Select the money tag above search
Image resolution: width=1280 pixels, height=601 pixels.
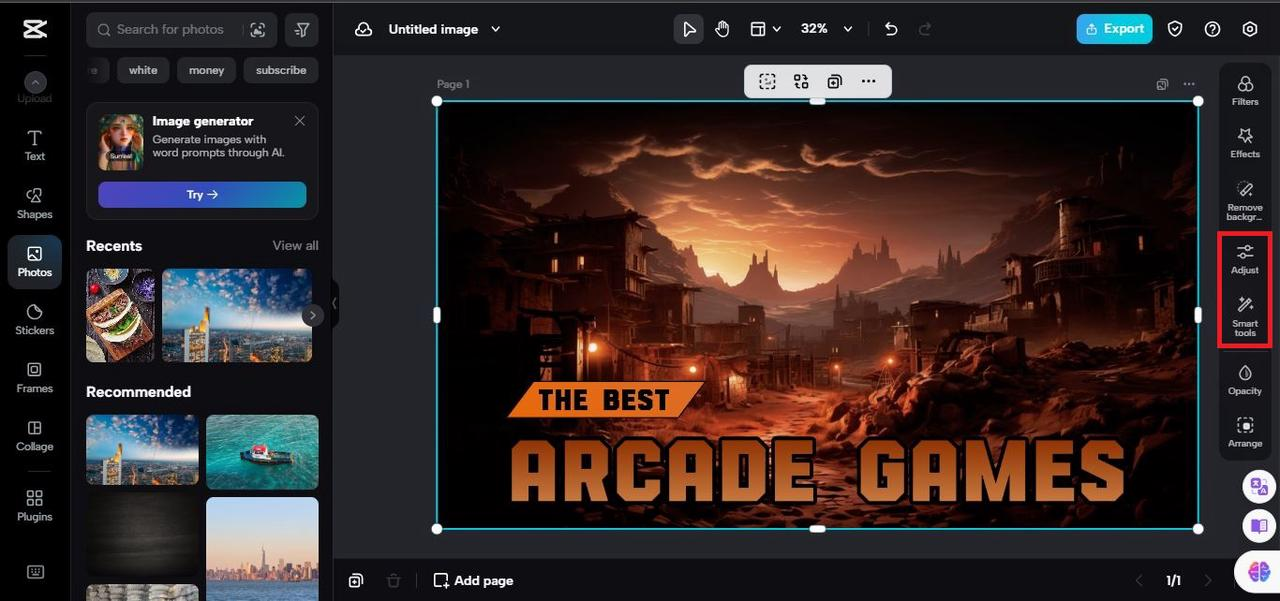click(206, 70)
